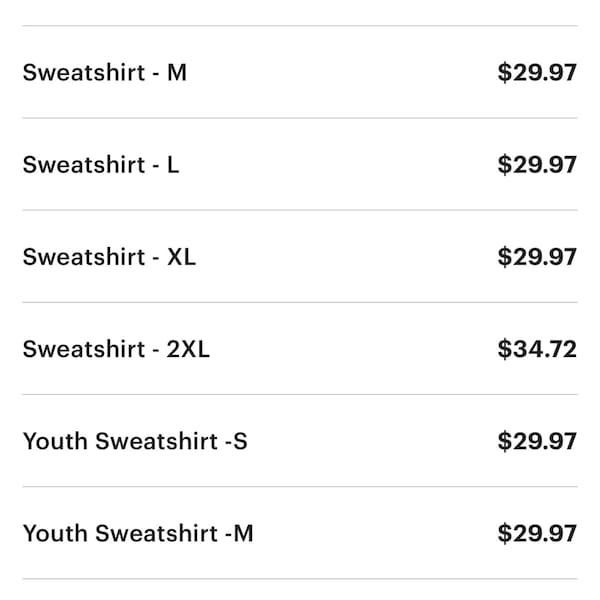Pick the Sweatshirt - XL item label

click(109, 257)
